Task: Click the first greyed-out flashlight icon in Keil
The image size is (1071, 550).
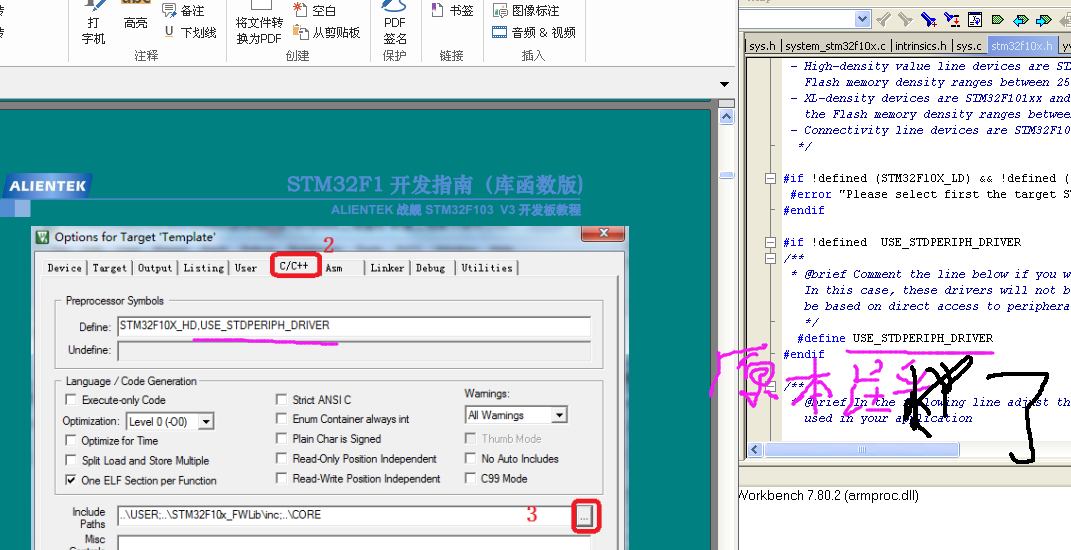Action: point(882,19)
